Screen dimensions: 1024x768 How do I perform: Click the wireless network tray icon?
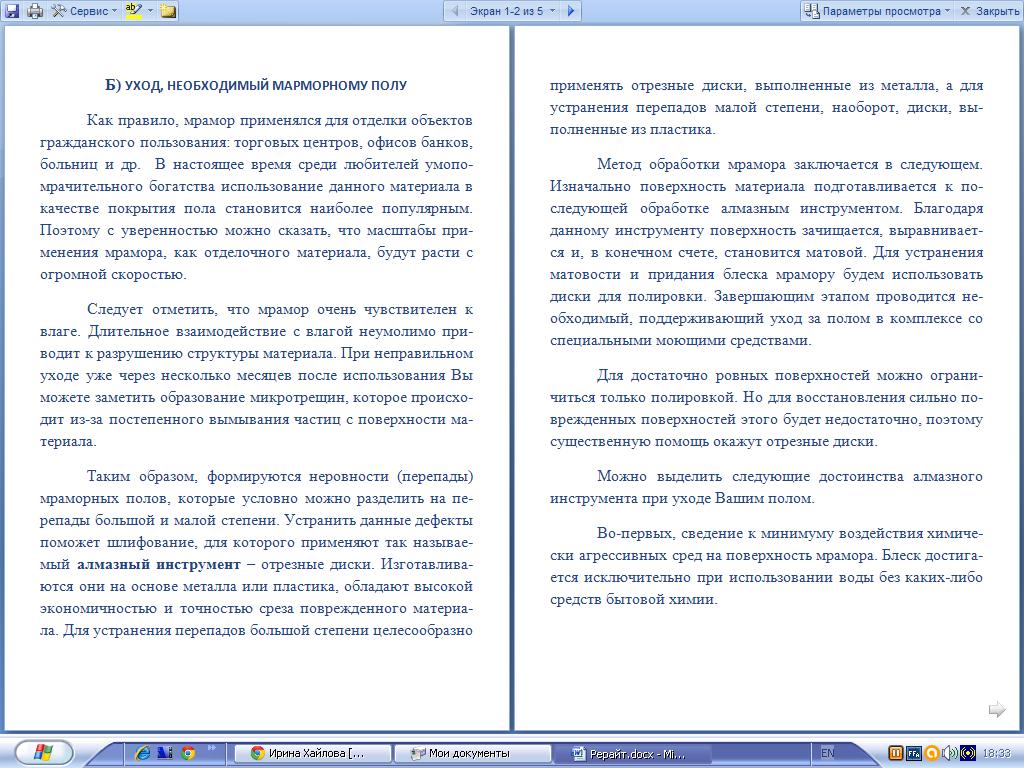967,753
